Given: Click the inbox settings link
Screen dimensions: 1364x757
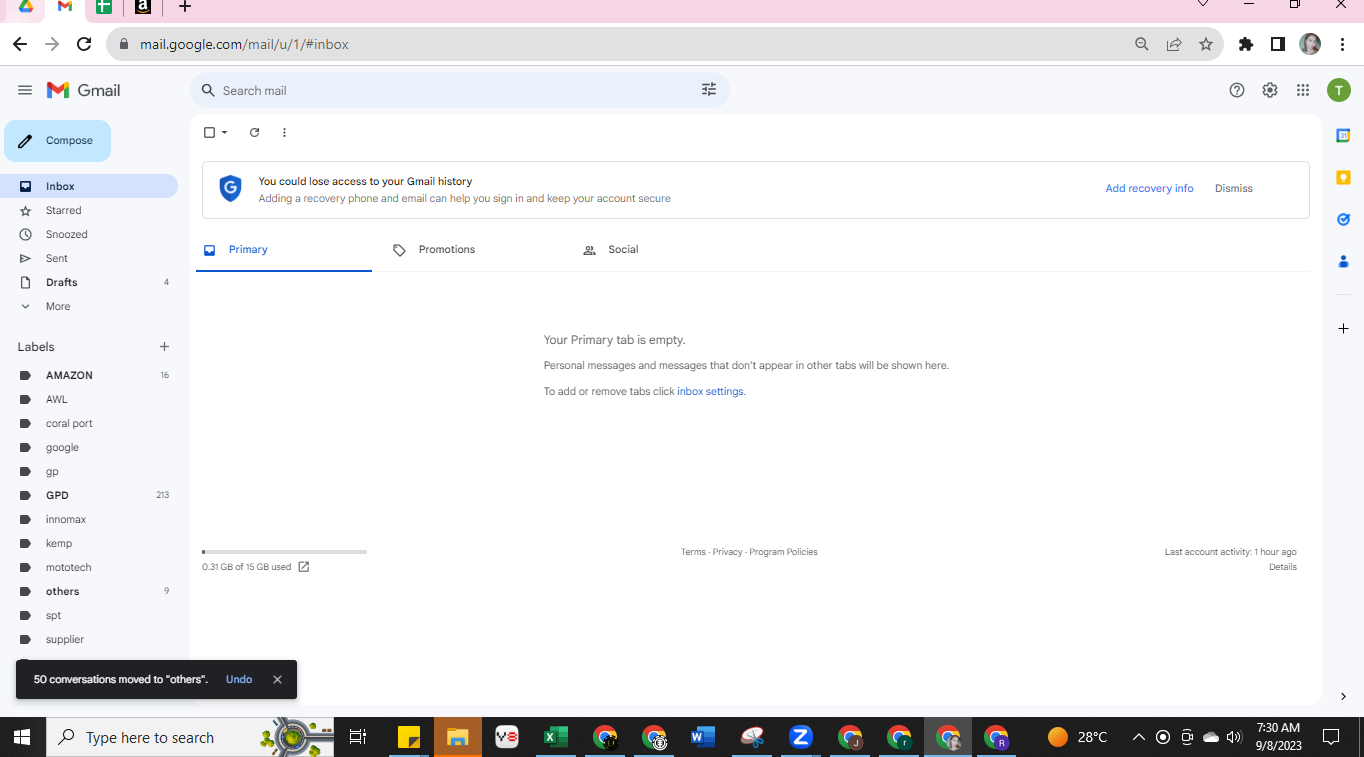Looking at the screenshot, I should (710, 391).
